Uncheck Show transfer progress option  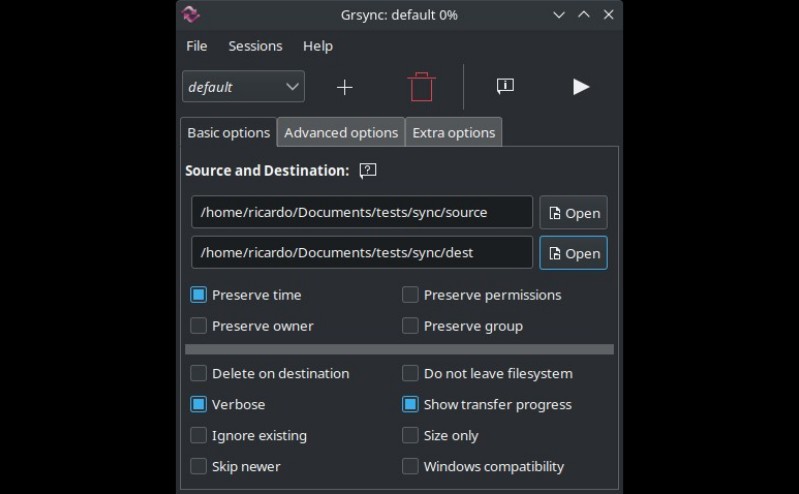pyautogui.click(x=410, y=404)
